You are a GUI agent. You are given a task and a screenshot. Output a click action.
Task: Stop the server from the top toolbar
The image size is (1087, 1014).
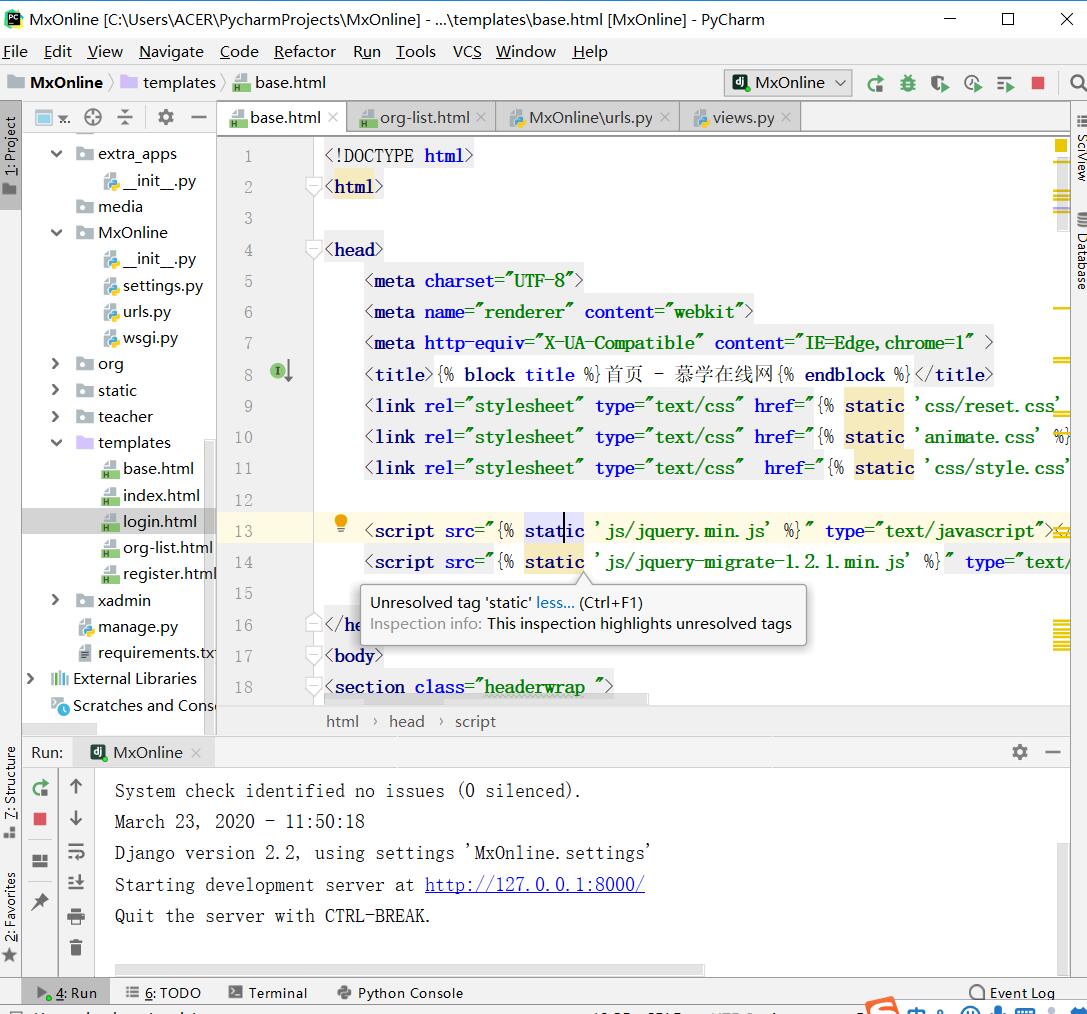(x=1038, y=83)
